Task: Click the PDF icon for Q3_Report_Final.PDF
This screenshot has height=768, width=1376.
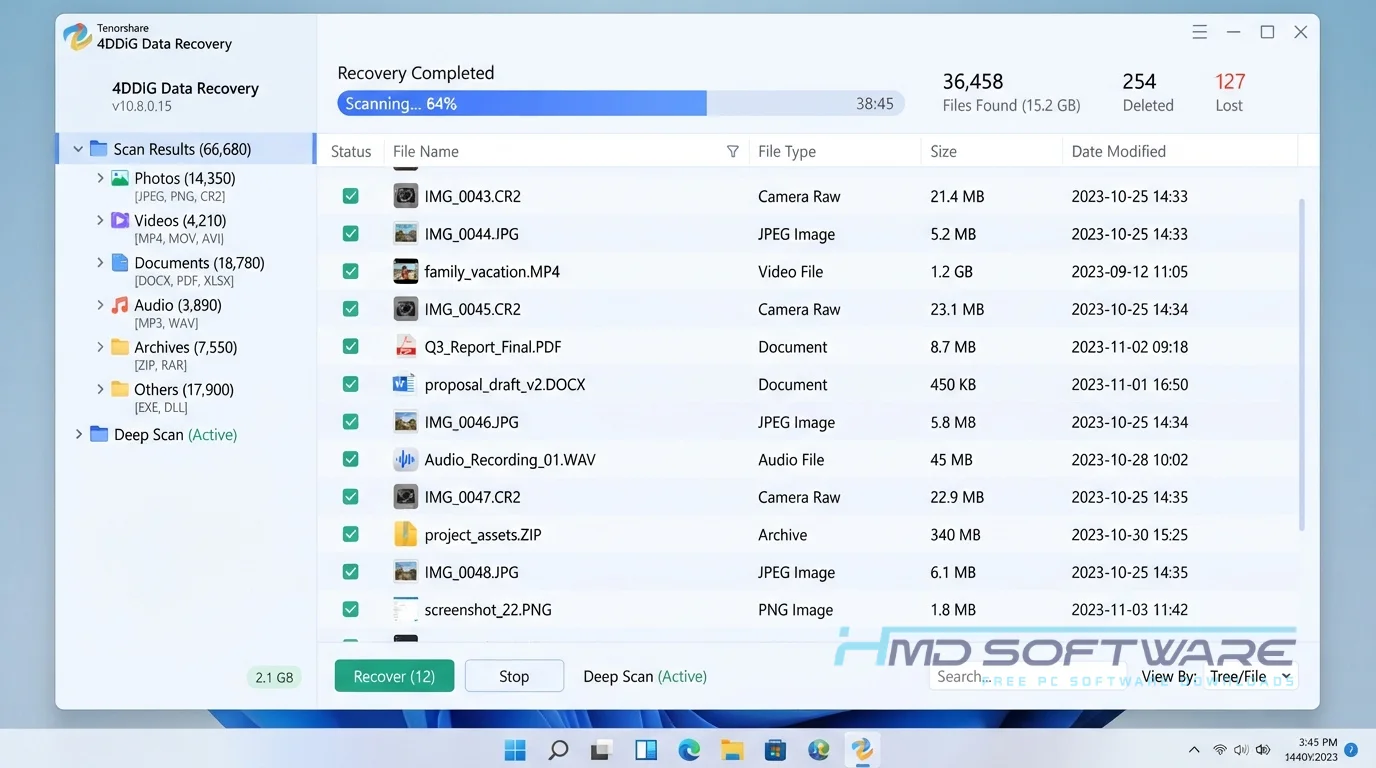Action: [x=405, y=347]
